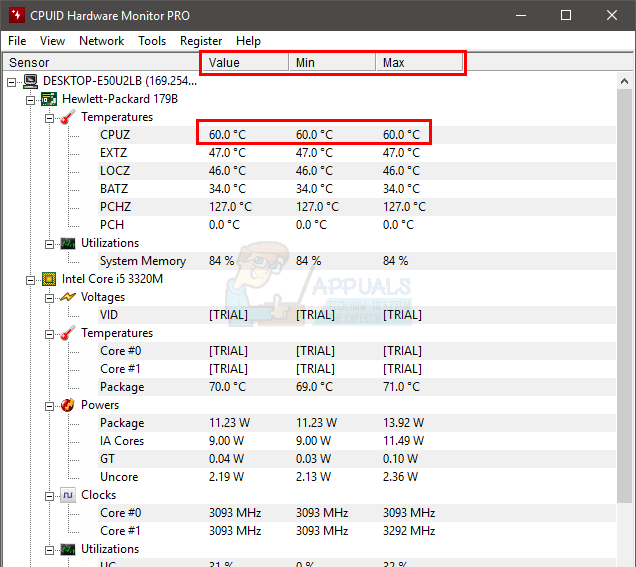Click the computer icon beside DESKTOP-E50U2LB
The image size is (636, 567).
(x=30, y=81)
